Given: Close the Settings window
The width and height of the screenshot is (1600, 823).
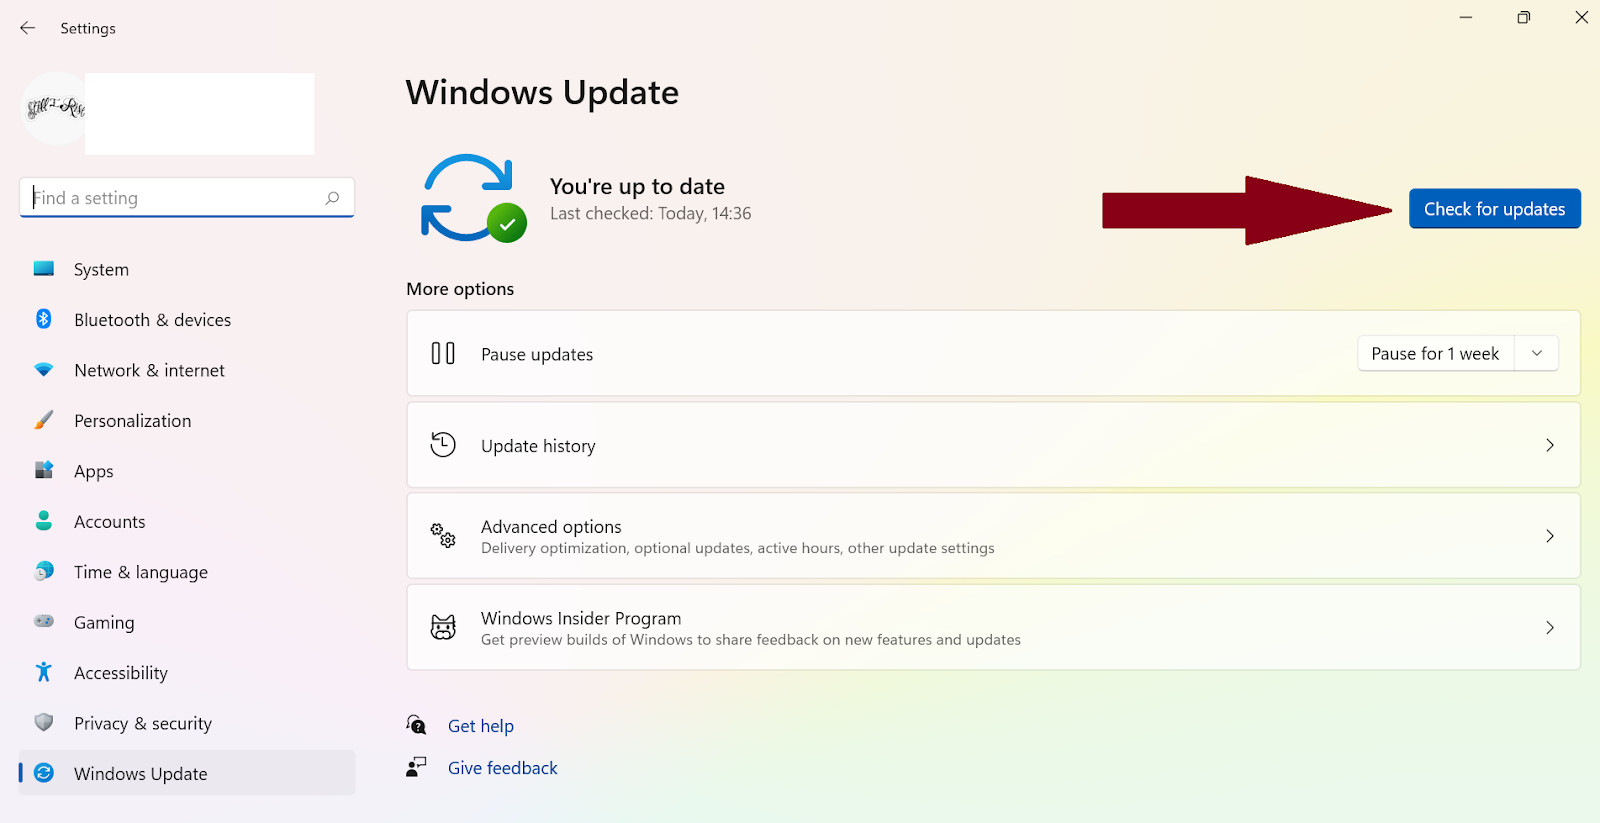Looking at the screenshot, I should (1582, 17).
